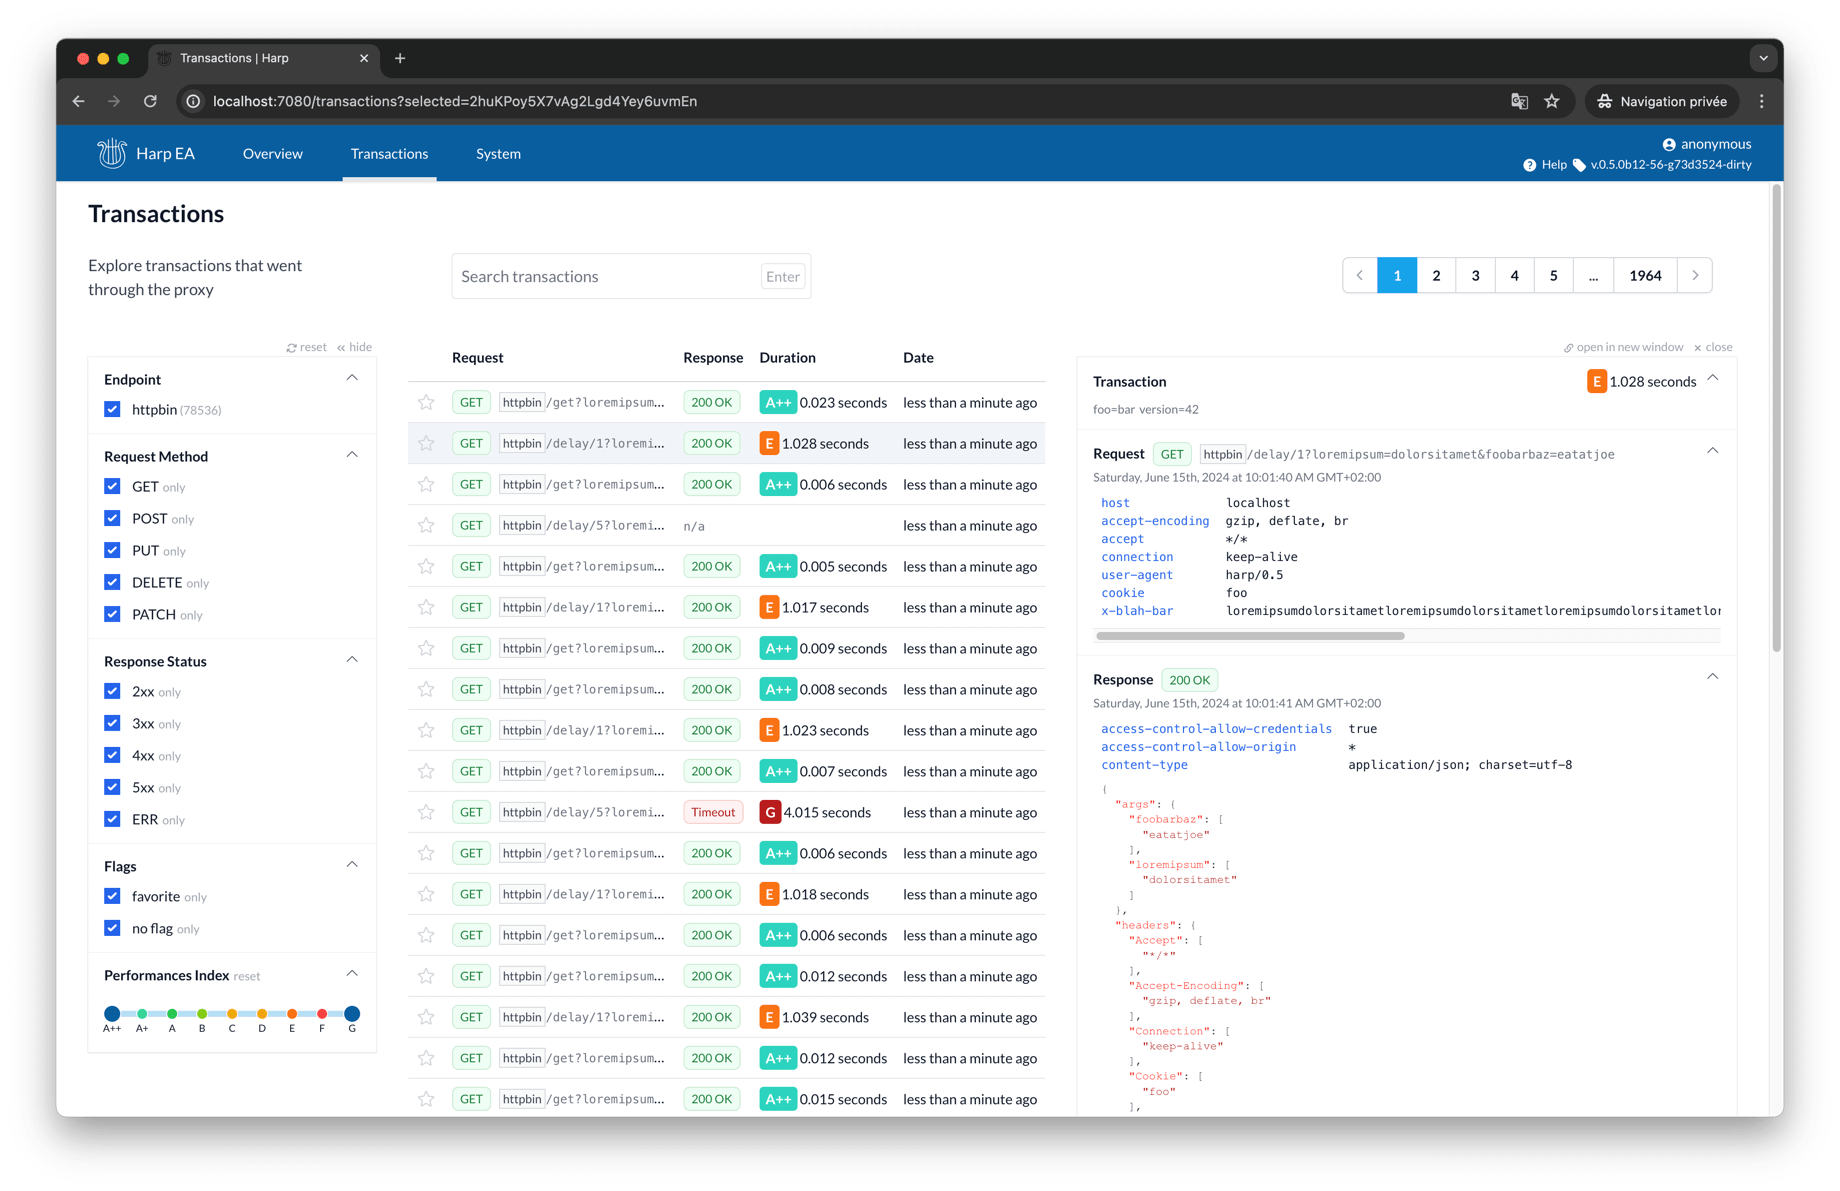Star the first get?loremipsum 0.023 seconds transaction
Image resolution: width=1840 pixels, height=1191 pixels.
[x=426, y=402]
